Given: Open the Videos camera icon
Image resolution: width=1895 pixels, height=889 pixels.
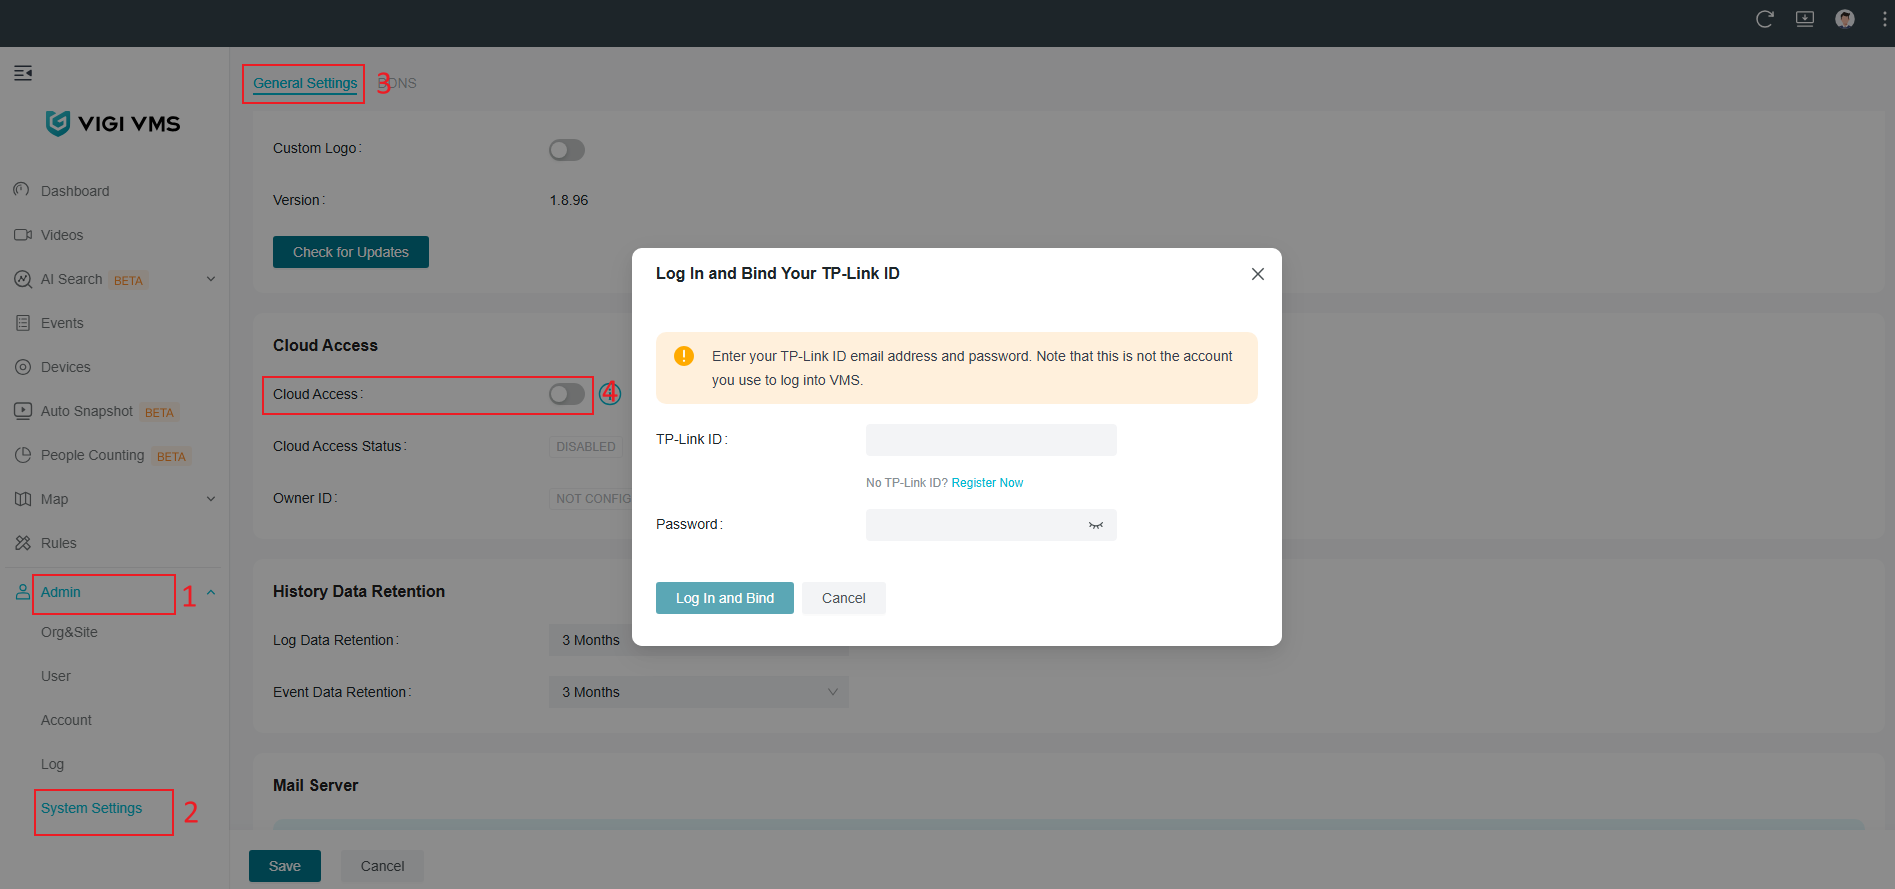Looking at the screenshot, I should 23,235.
